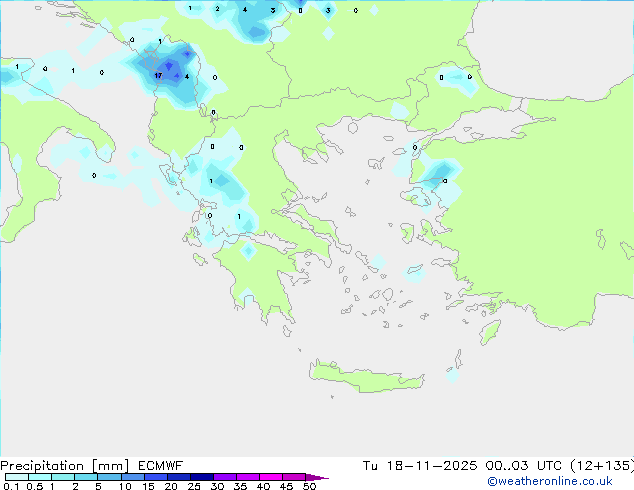The height and width of the screenshot is (490, 634).
Task: Pick the 15–20 mm legend color swatch
Action: click(x=156, y=477)
